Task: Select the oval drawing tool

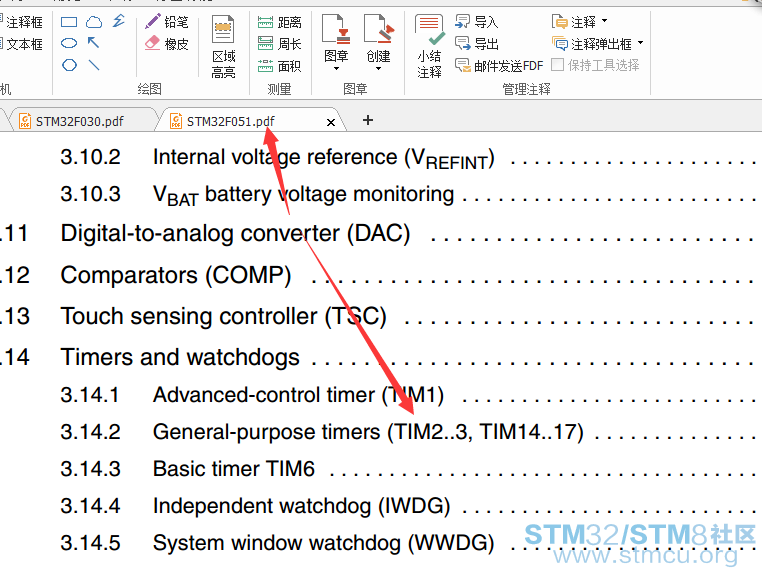Action: tap(69, 43)
